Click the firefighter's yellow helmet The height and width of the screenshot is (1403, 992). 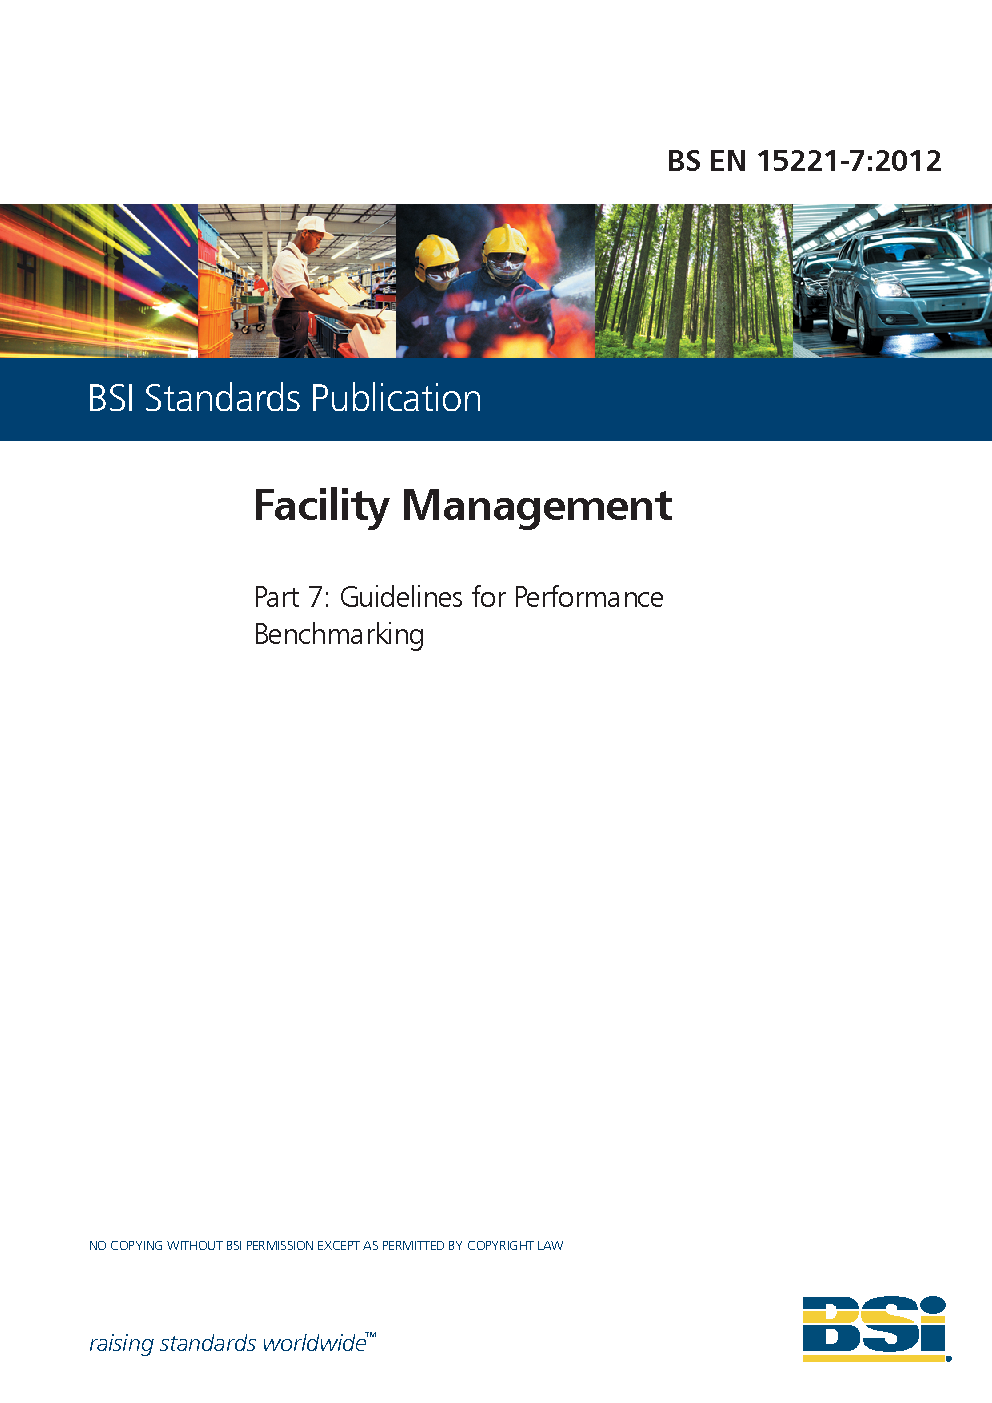click(x=504, y=240)
